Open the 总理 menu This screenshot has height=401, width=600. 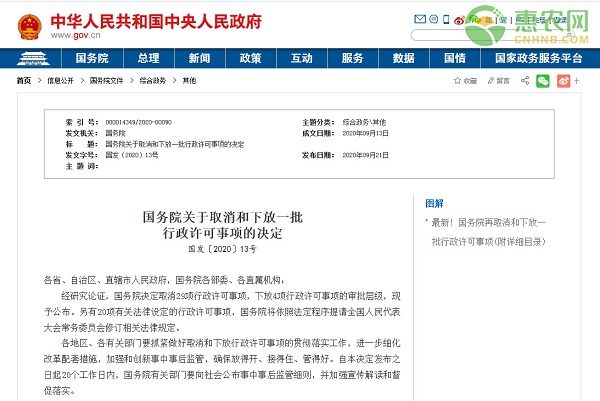(x=148, y=58)
